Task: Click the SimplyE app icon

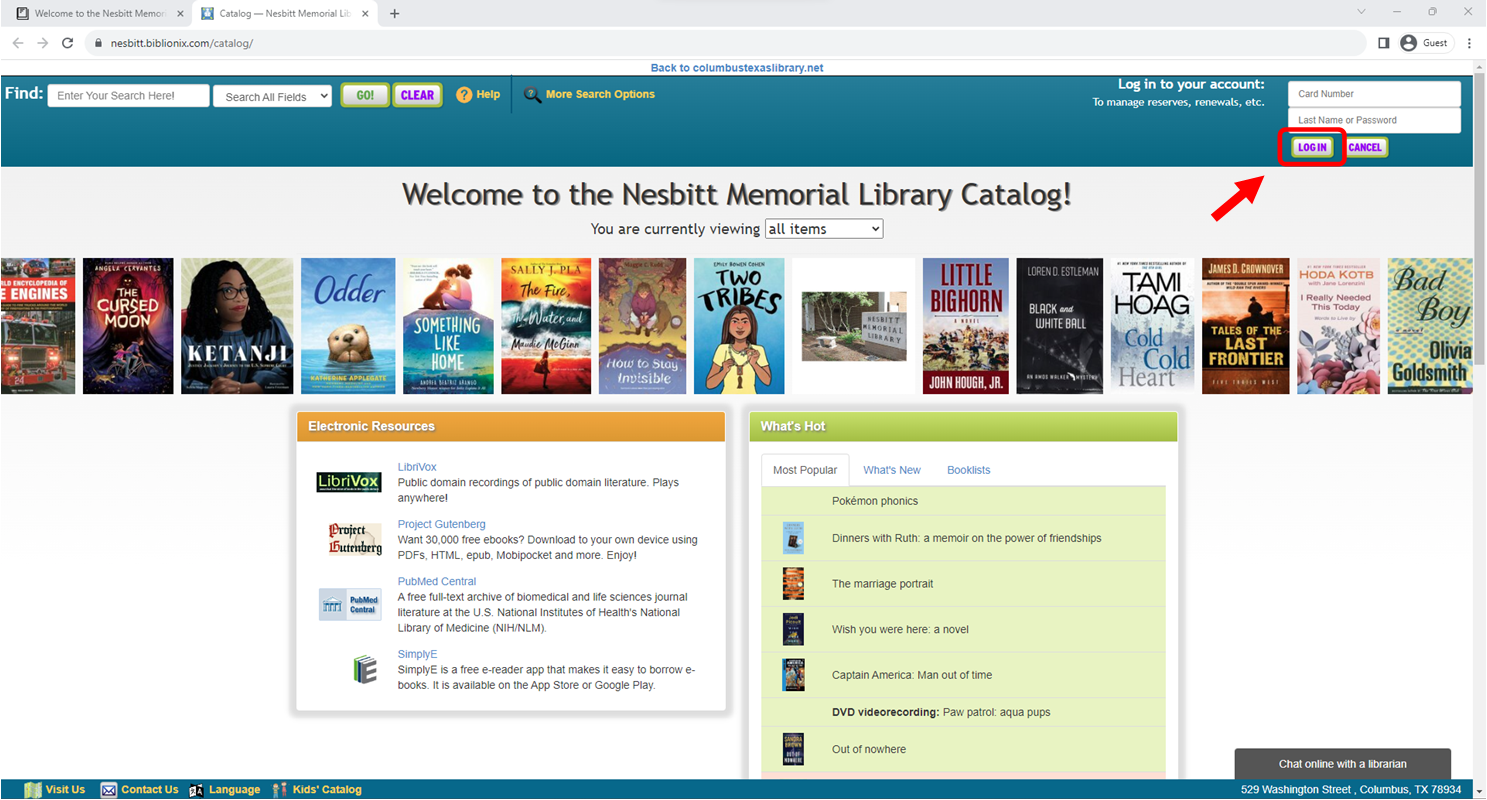Action: [x=365, y=669]
